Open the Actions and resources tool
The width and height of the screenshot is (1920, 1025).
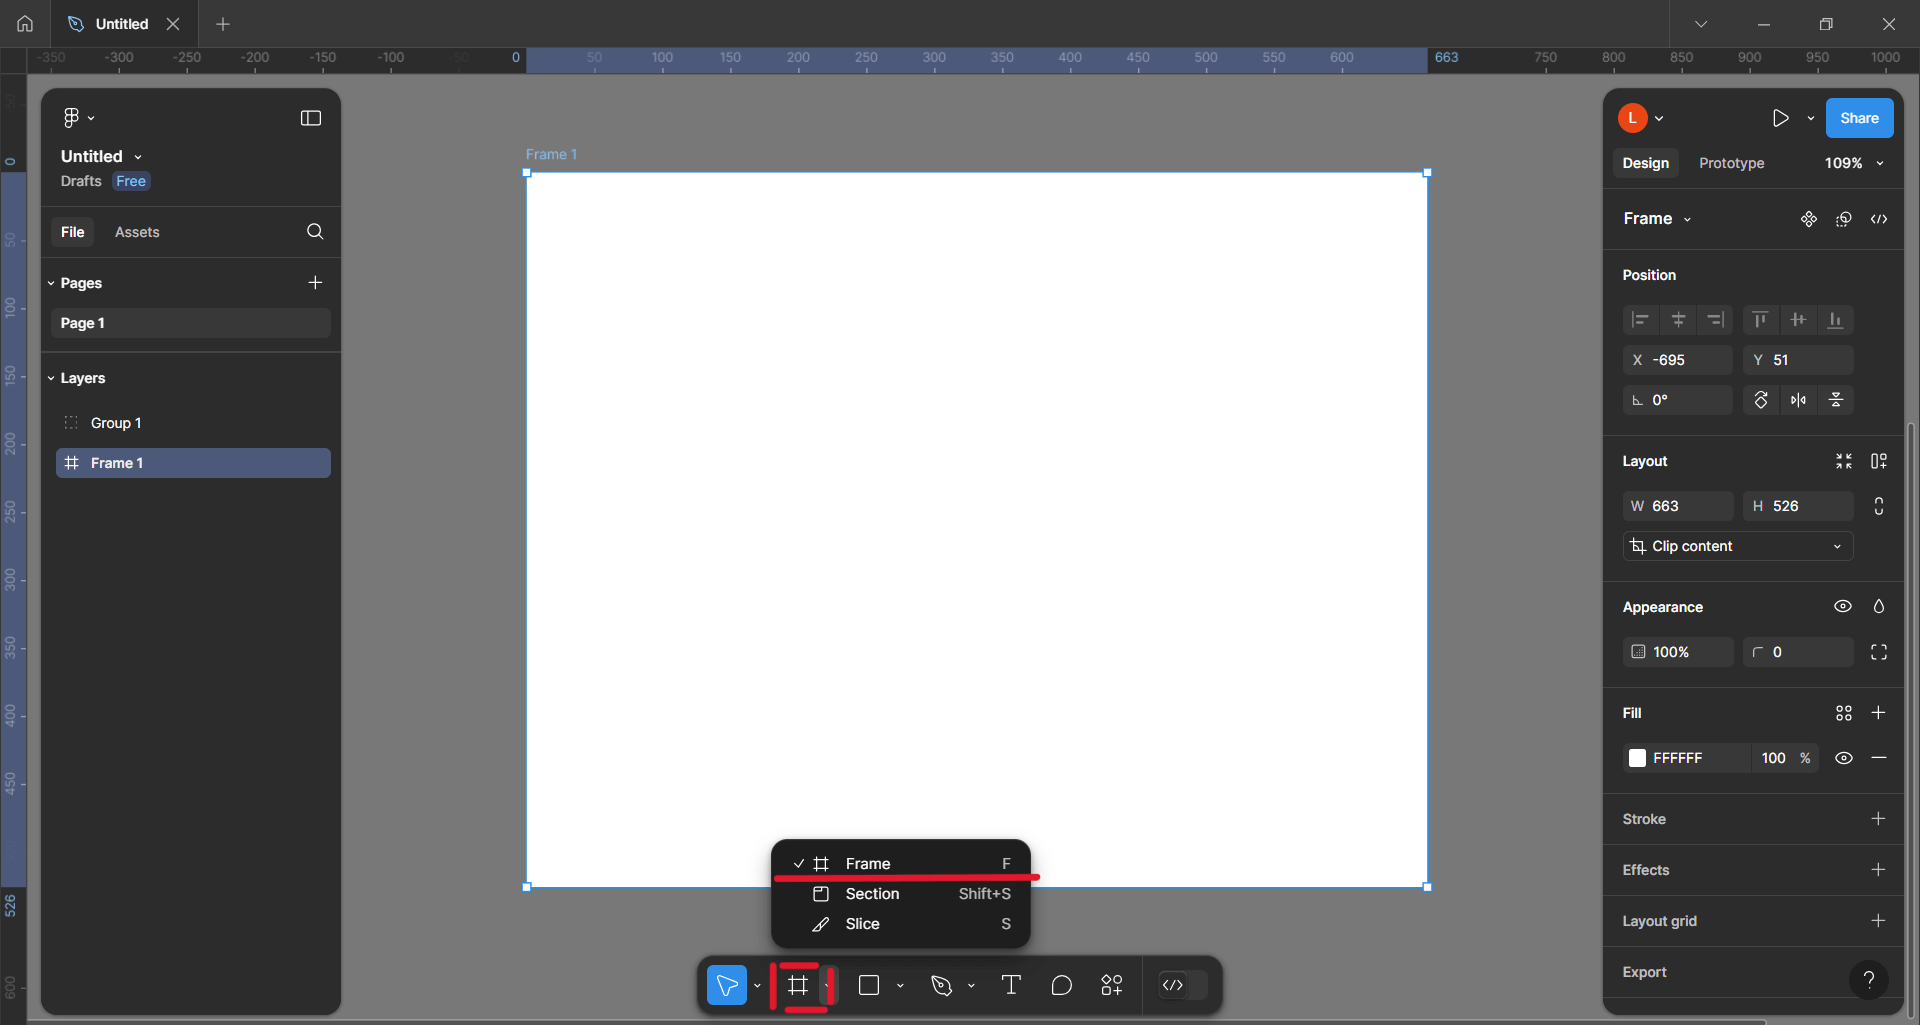coord(1112,985)
